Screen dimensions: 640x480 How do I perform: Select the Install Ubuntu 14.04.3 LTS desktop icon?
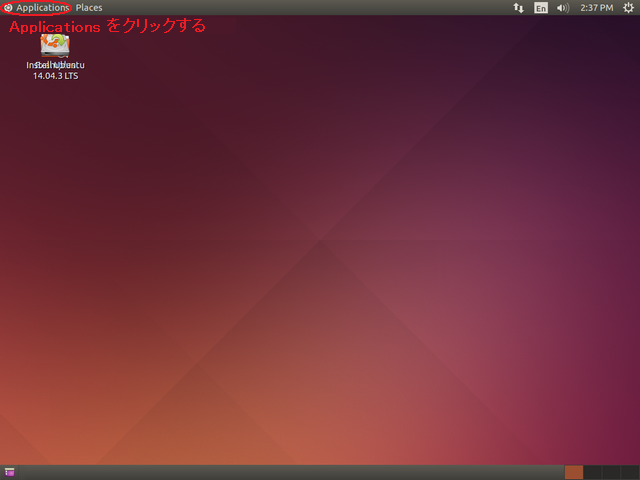point(55,57)
